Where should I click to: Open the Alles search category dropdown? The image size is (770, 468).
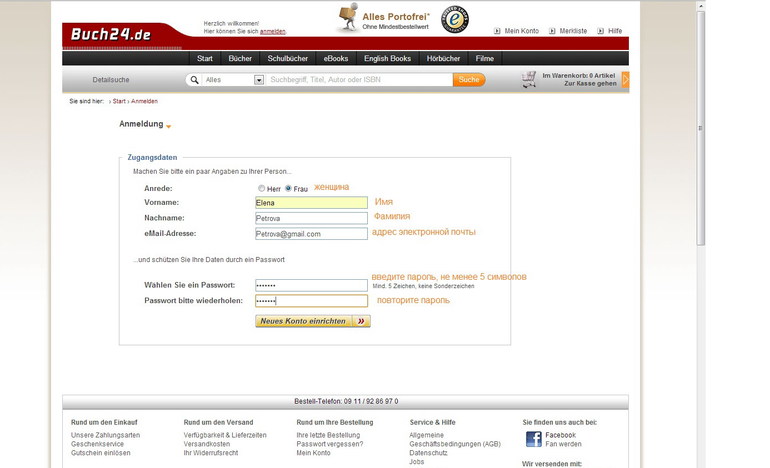[x=259, y=80]
